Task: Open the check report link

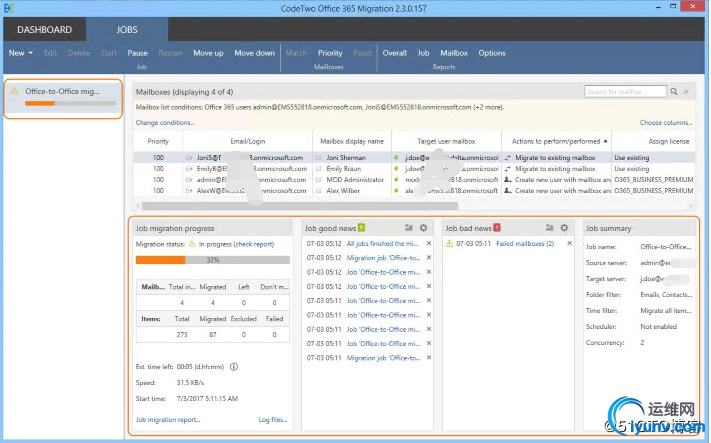Action: coord(254,244)
